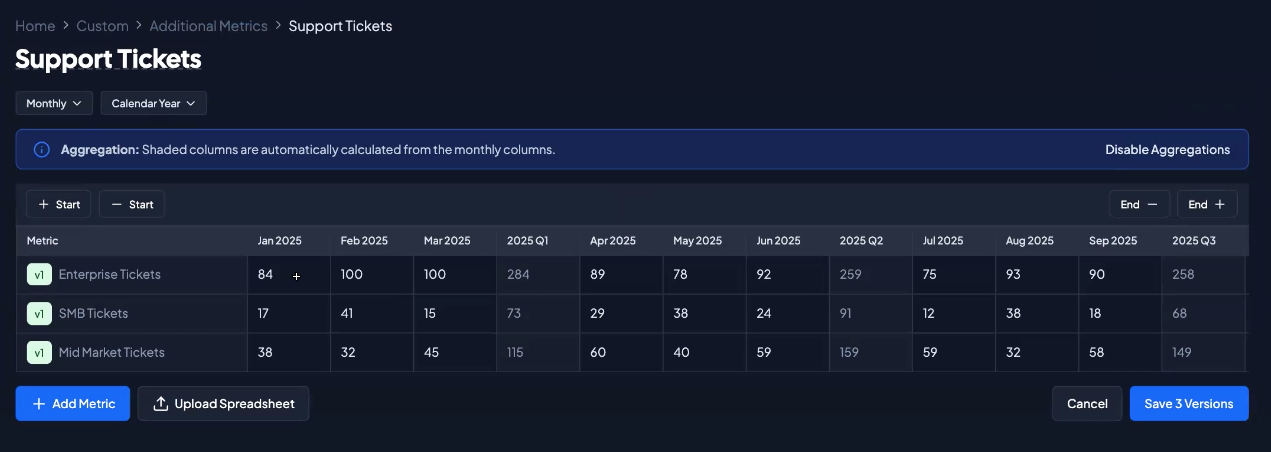
Task: Open the Monthly dropdown
Action: [x=54, y=103]
